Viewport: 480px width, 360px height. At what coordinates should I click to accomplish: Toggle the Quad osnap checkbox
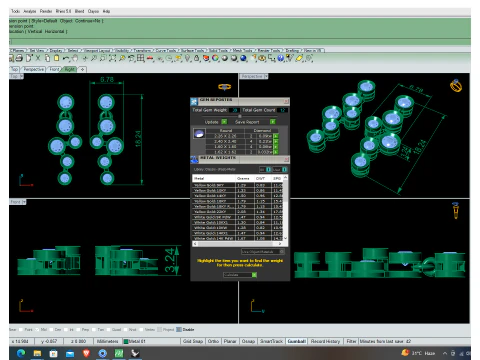108,330
